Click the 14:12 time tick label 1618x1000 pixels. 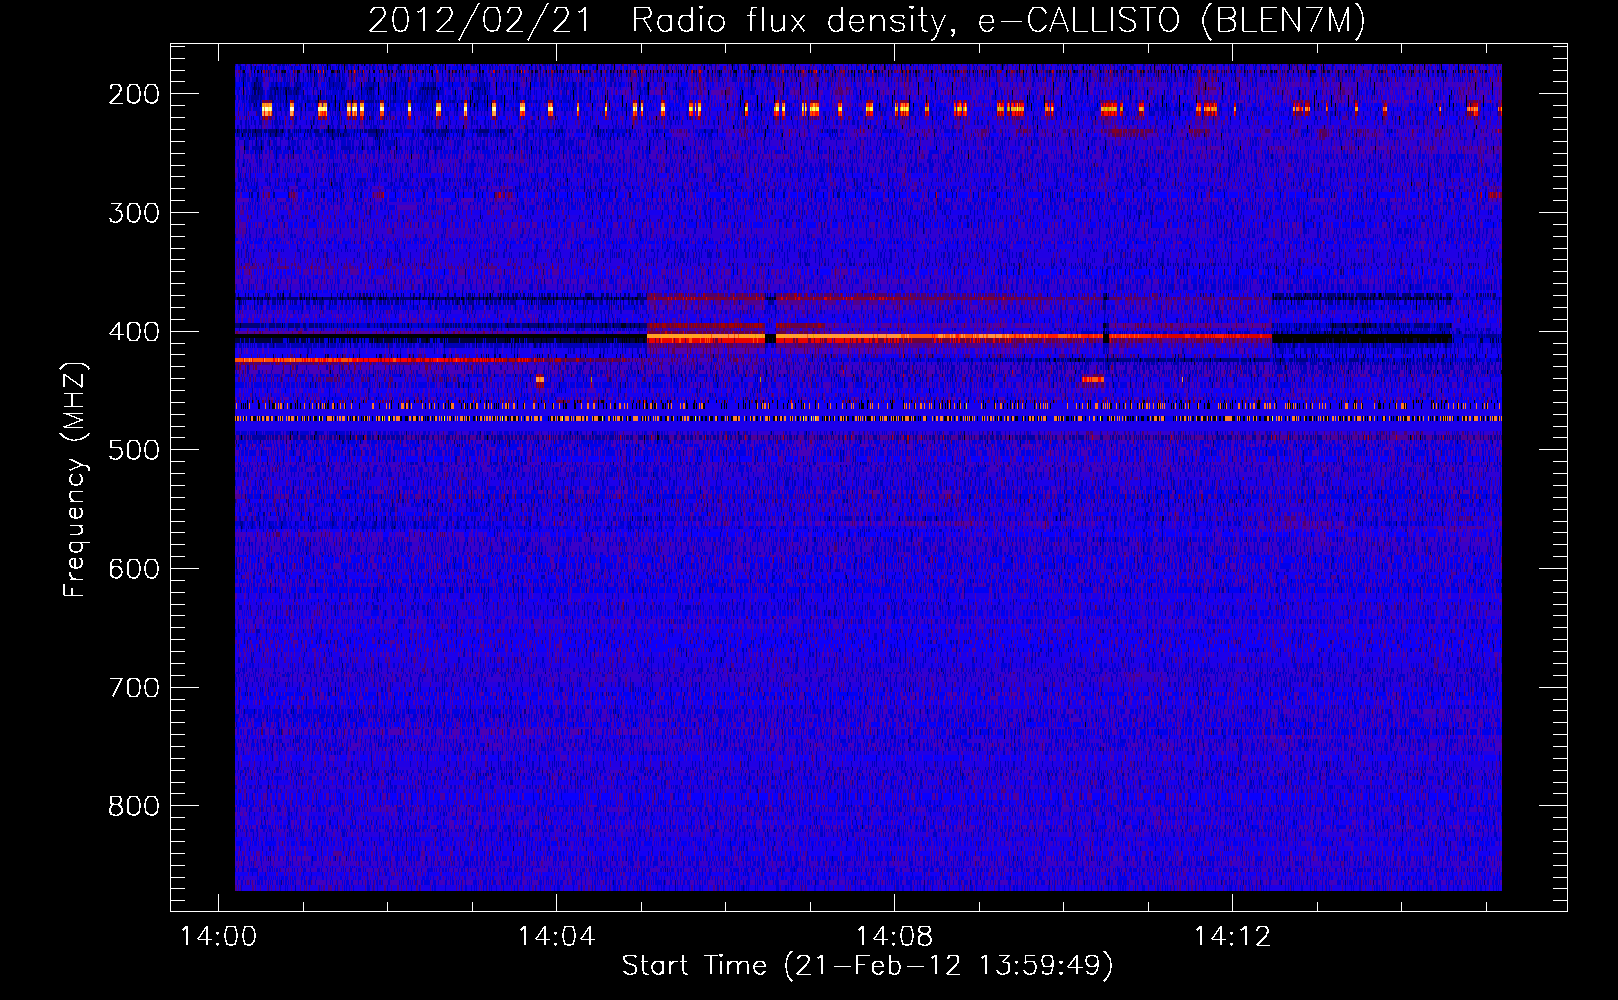click(x=1232, y=936)
